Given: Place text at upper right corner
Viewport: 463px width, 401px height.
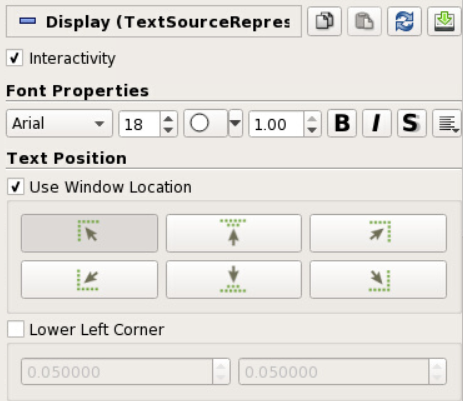Looking at the screenshot, I should pos(378,233).
